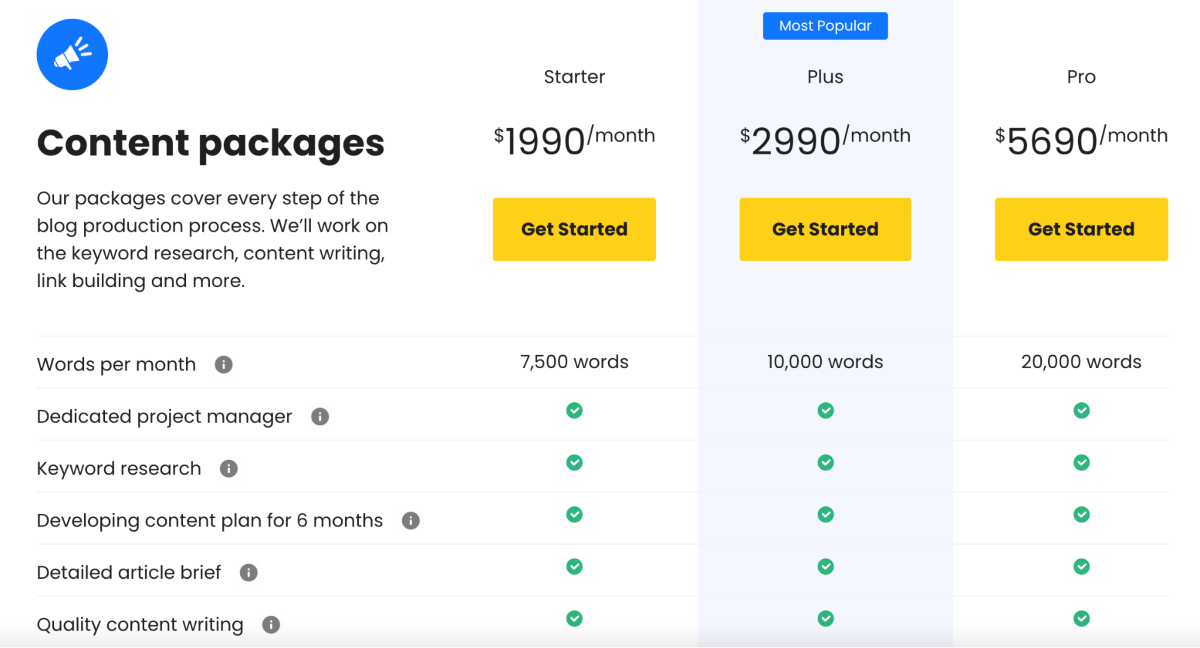Click Get Started under Starter plan
The width and height of the screenshot is (1200, 648).
point(574,229)
